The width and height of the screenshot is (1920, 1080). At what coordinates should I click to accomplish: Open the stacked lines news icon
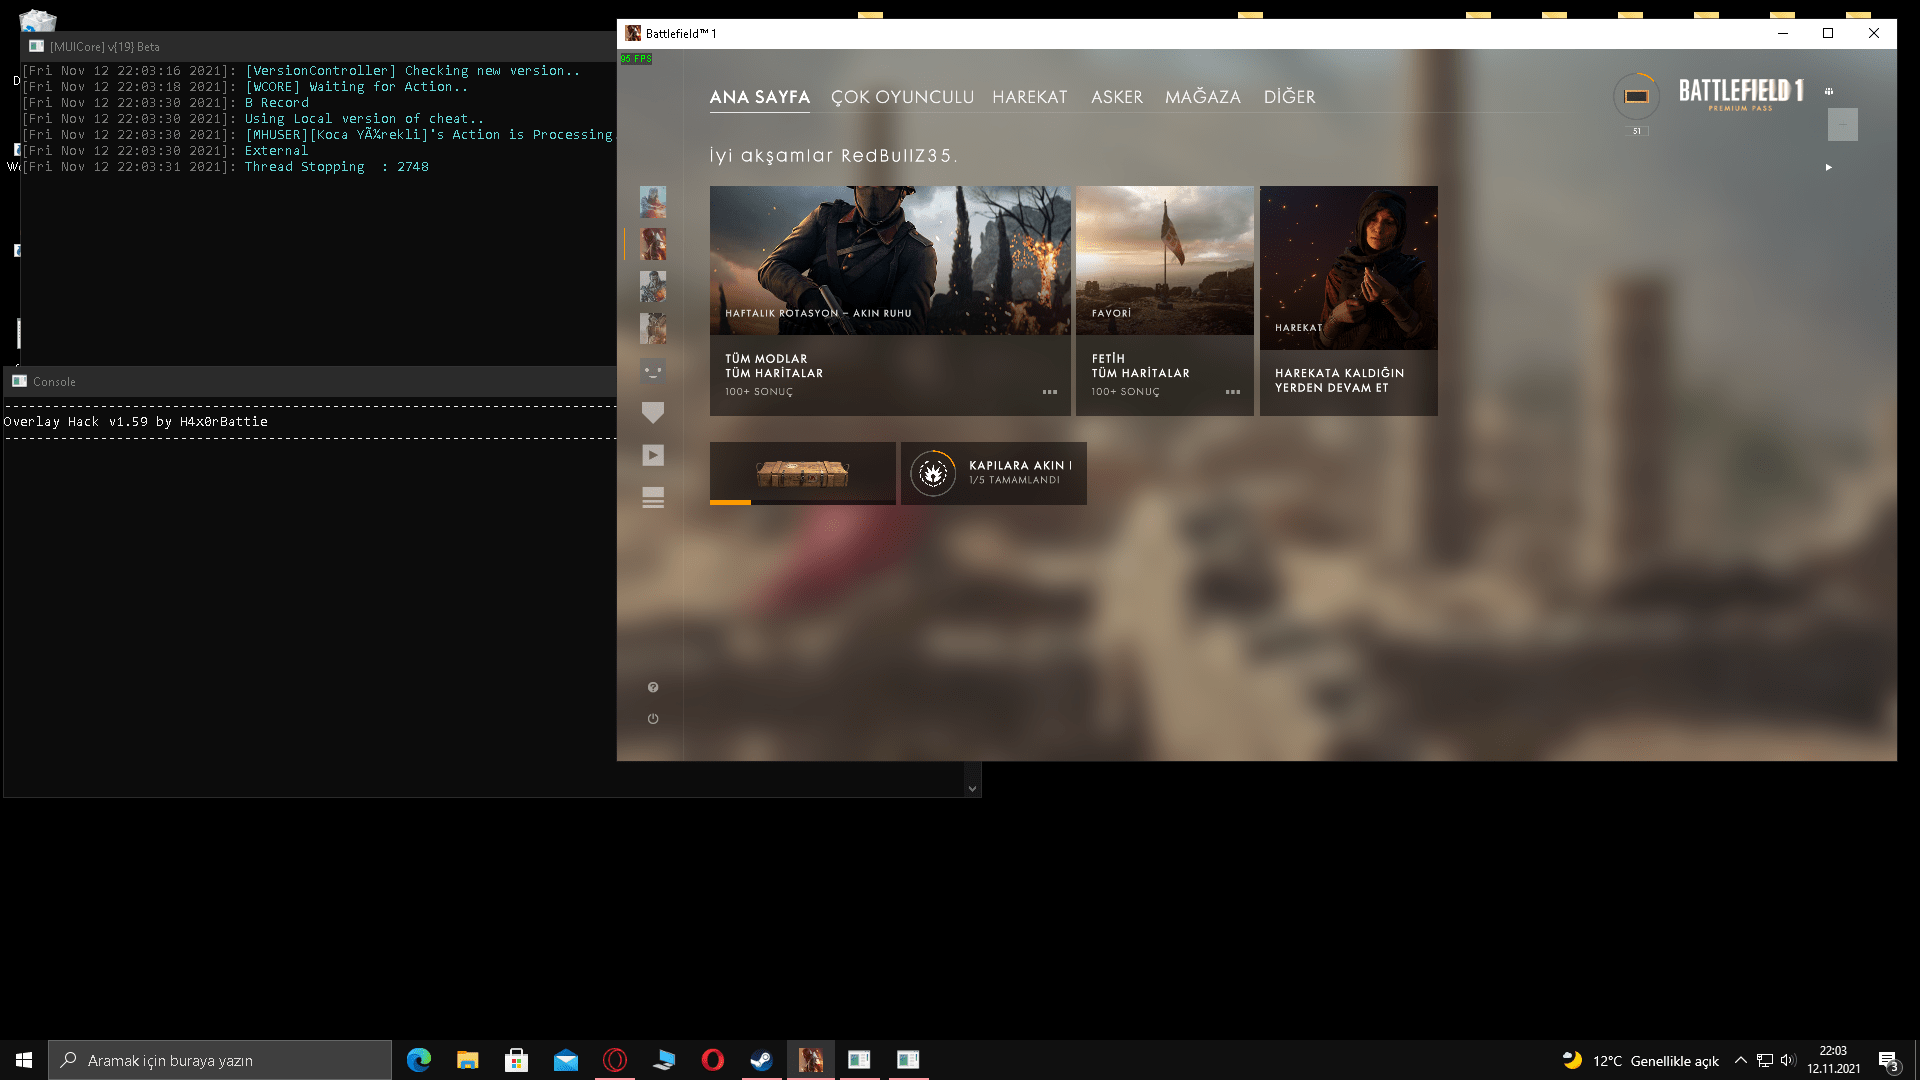tap(653, 498)
